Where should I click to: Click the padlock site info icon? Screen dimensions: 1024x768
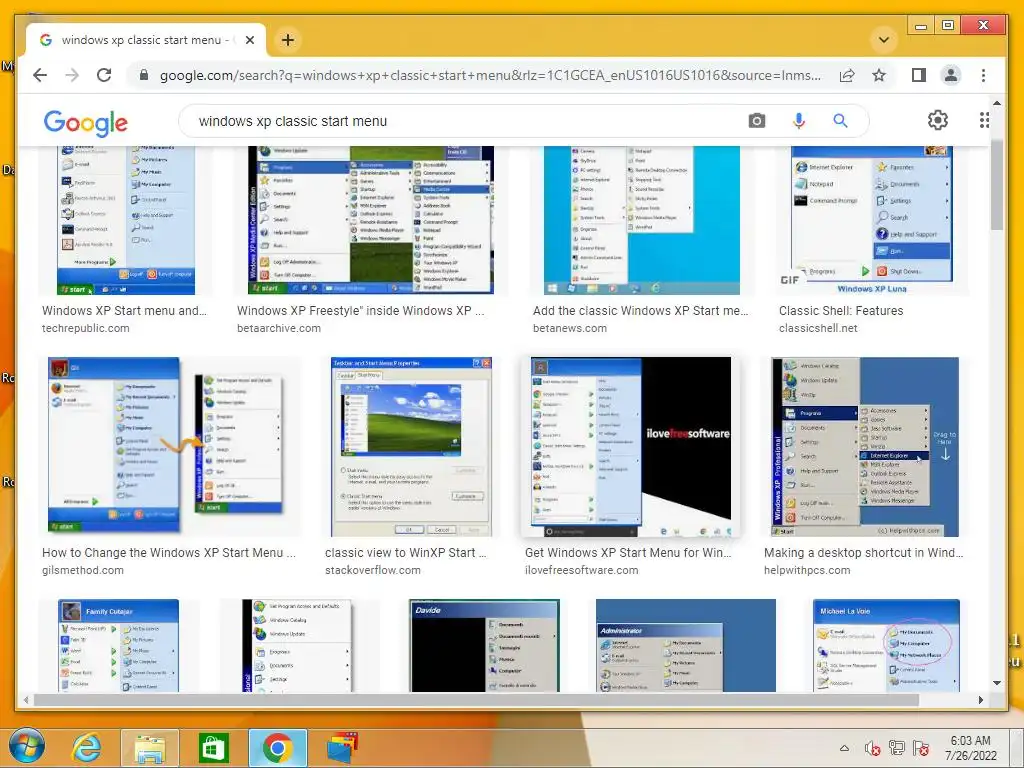144,75
